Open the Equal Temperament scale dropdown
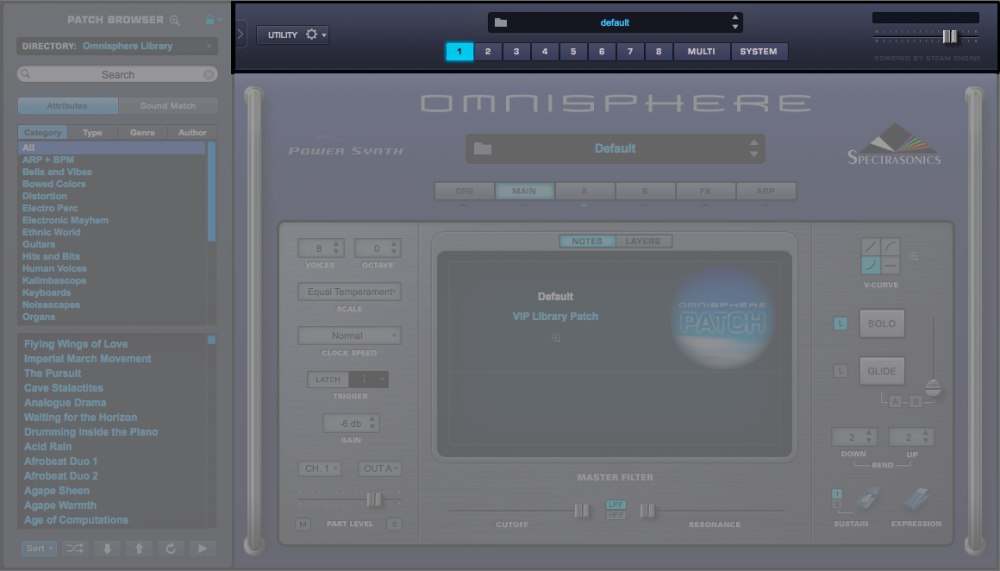Screen dimensions: 1000x571 (349, 292)
